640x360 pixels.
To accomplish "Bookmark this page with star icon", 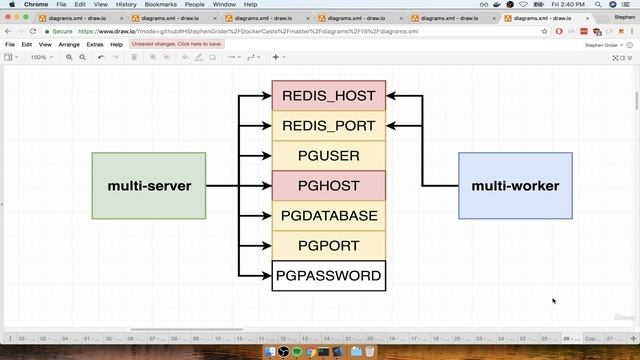I will pos(544,31).
